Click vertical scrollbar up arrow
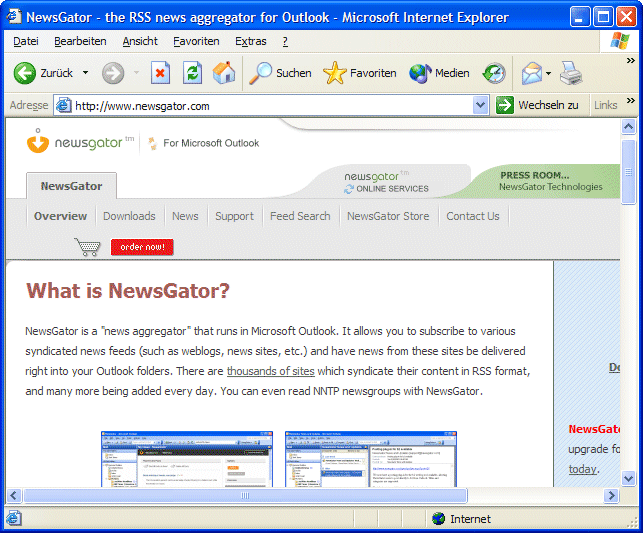 [628, 127]
